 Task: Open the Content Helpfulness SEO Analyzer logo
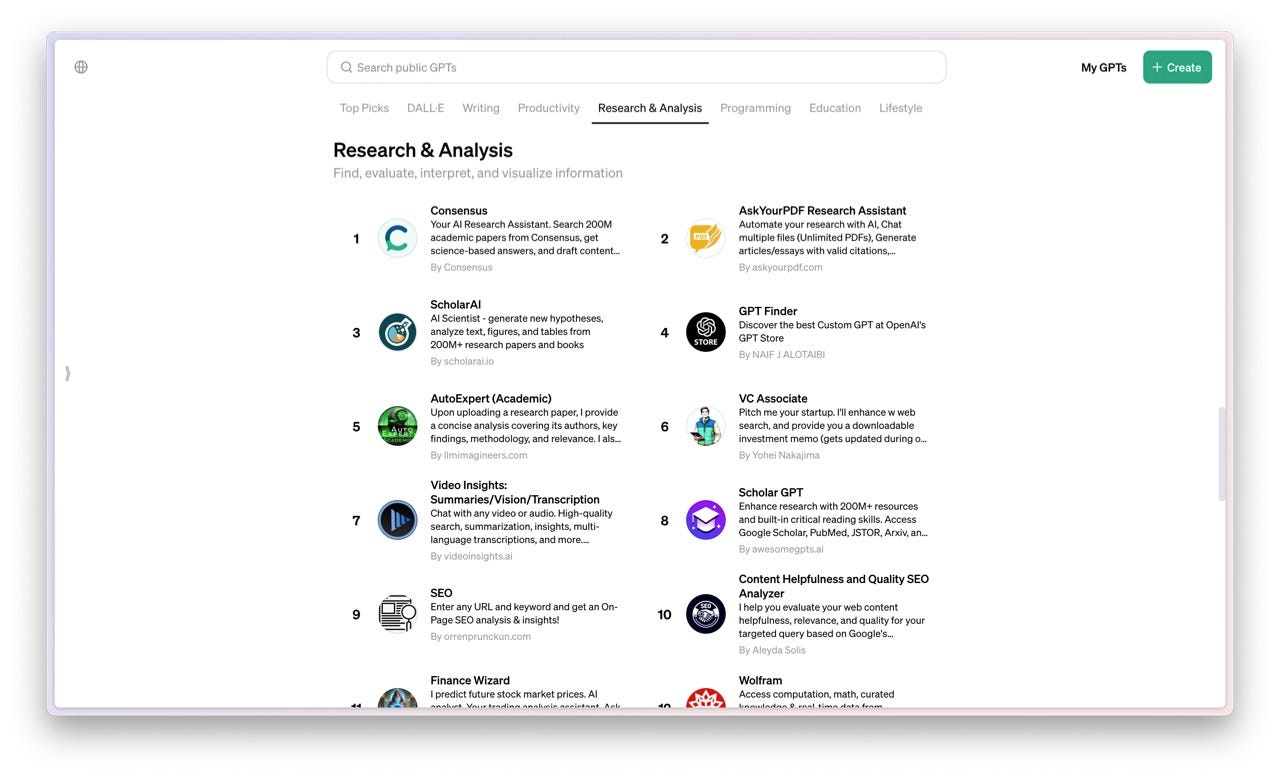click(x=705, y=614)
